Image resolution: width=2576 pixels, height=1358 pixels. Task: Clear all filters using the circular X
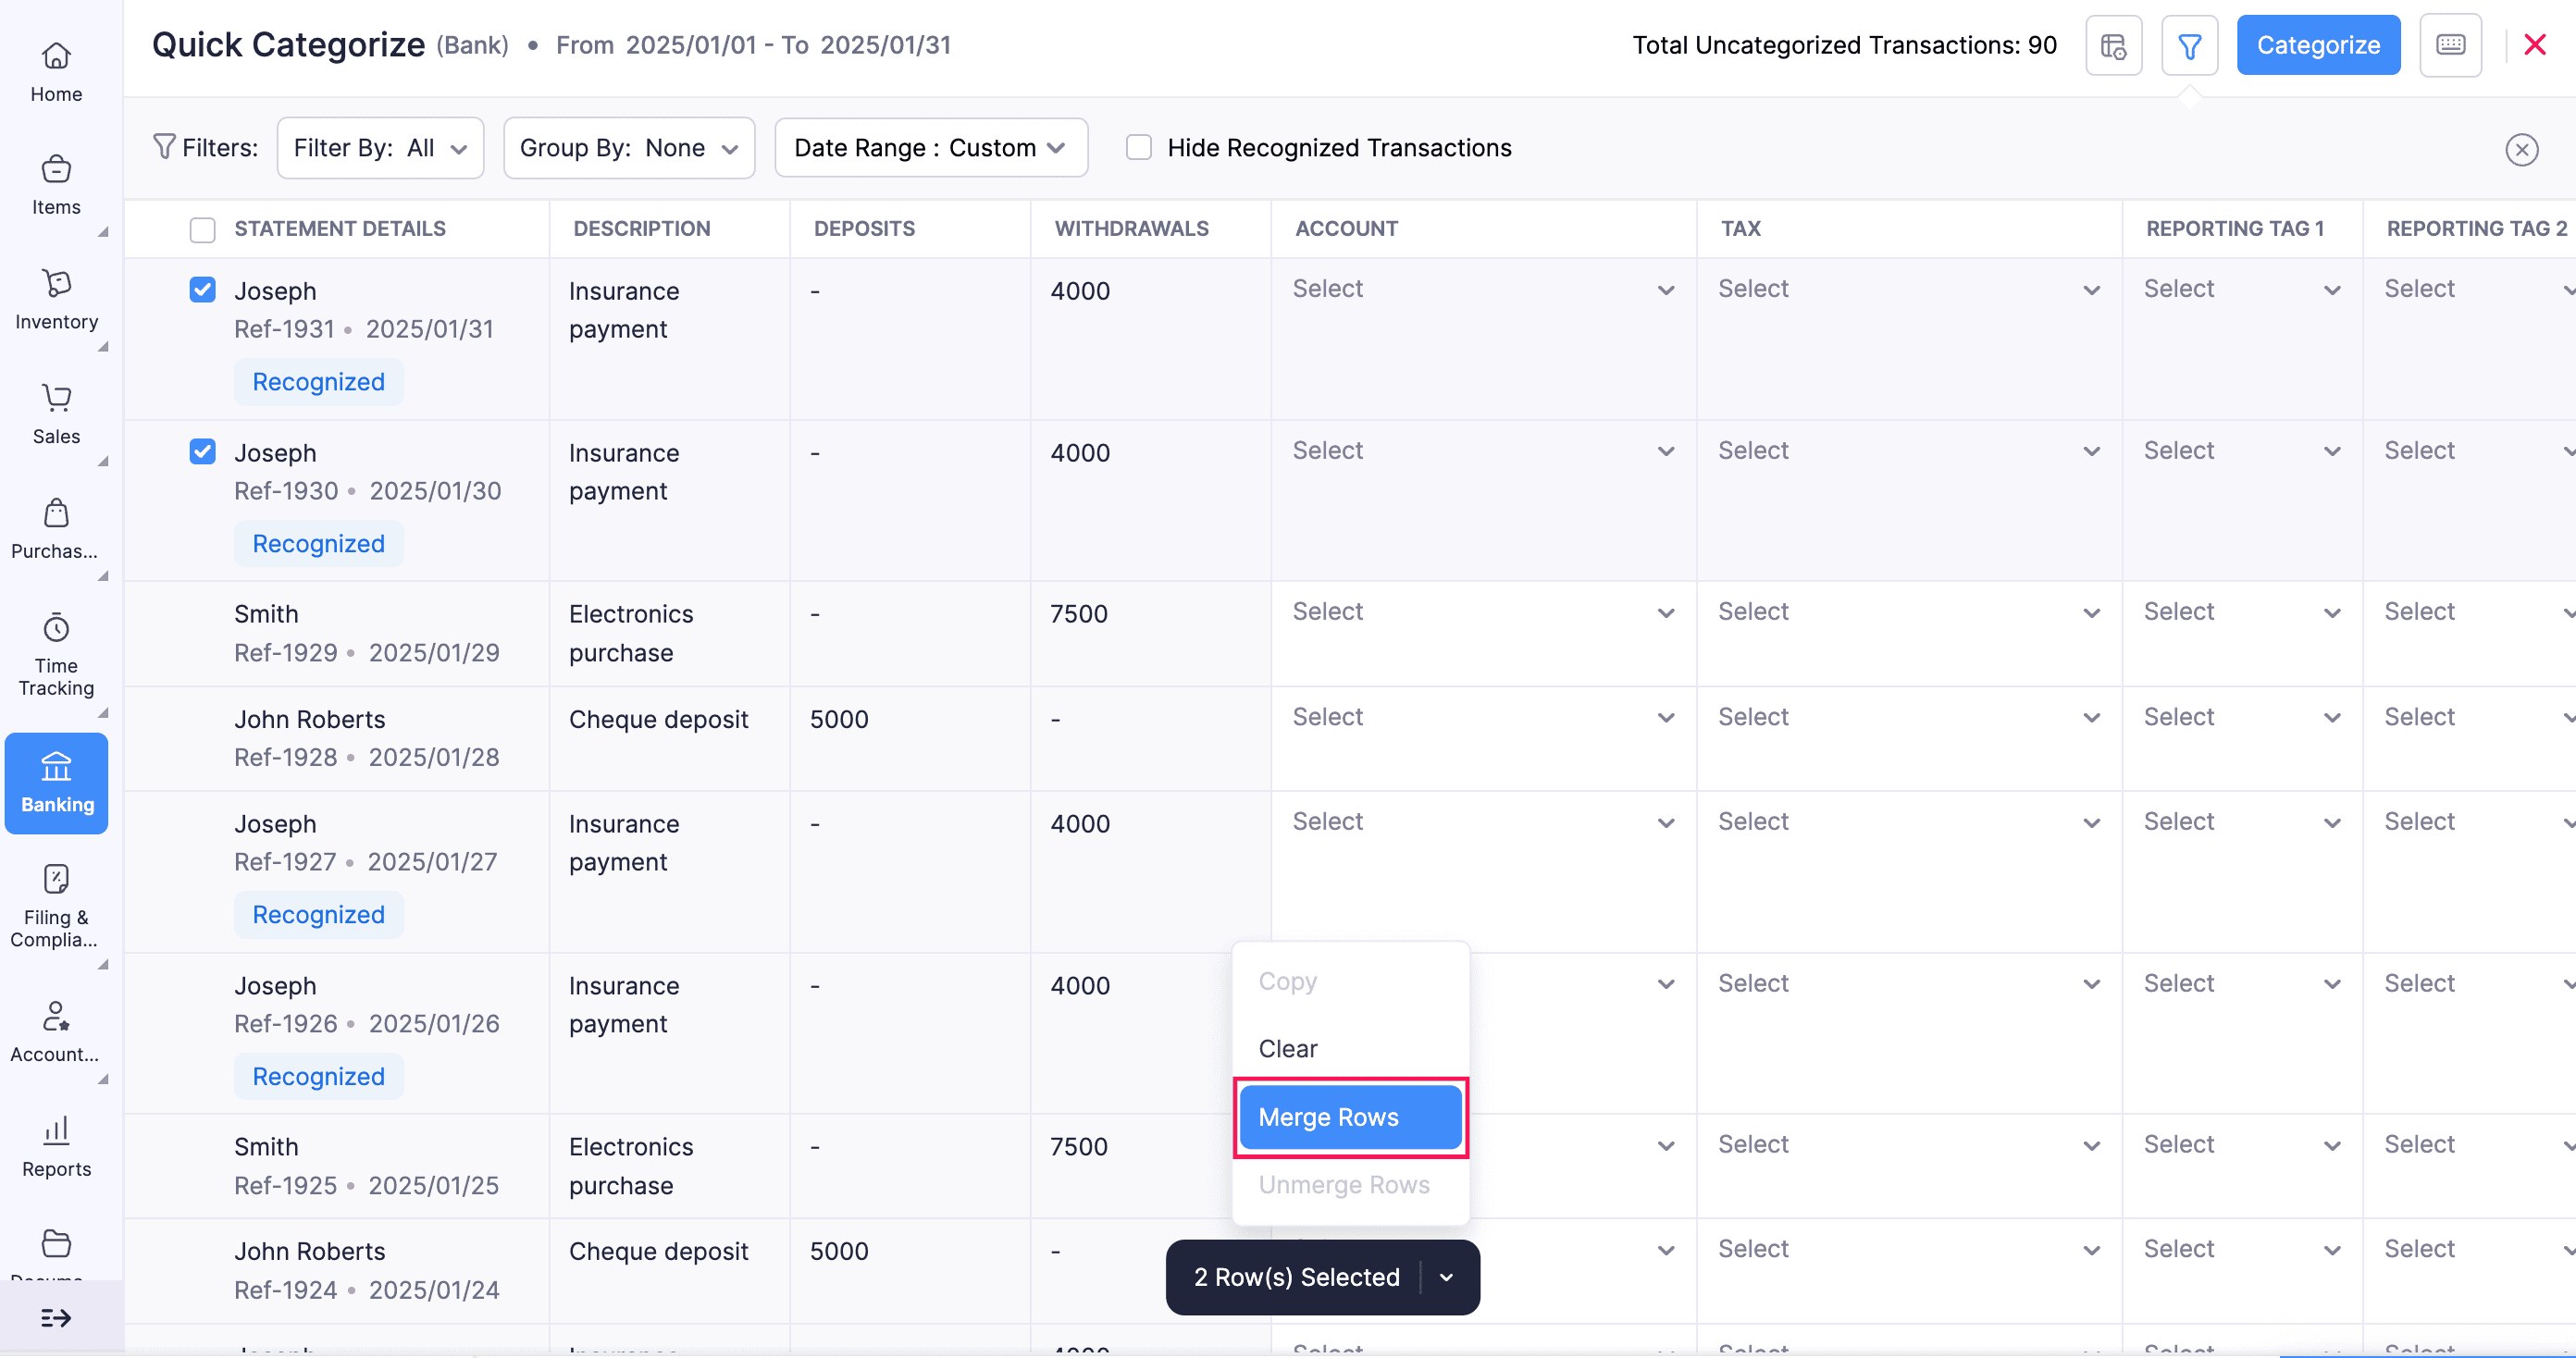(x=2521, y=149)
